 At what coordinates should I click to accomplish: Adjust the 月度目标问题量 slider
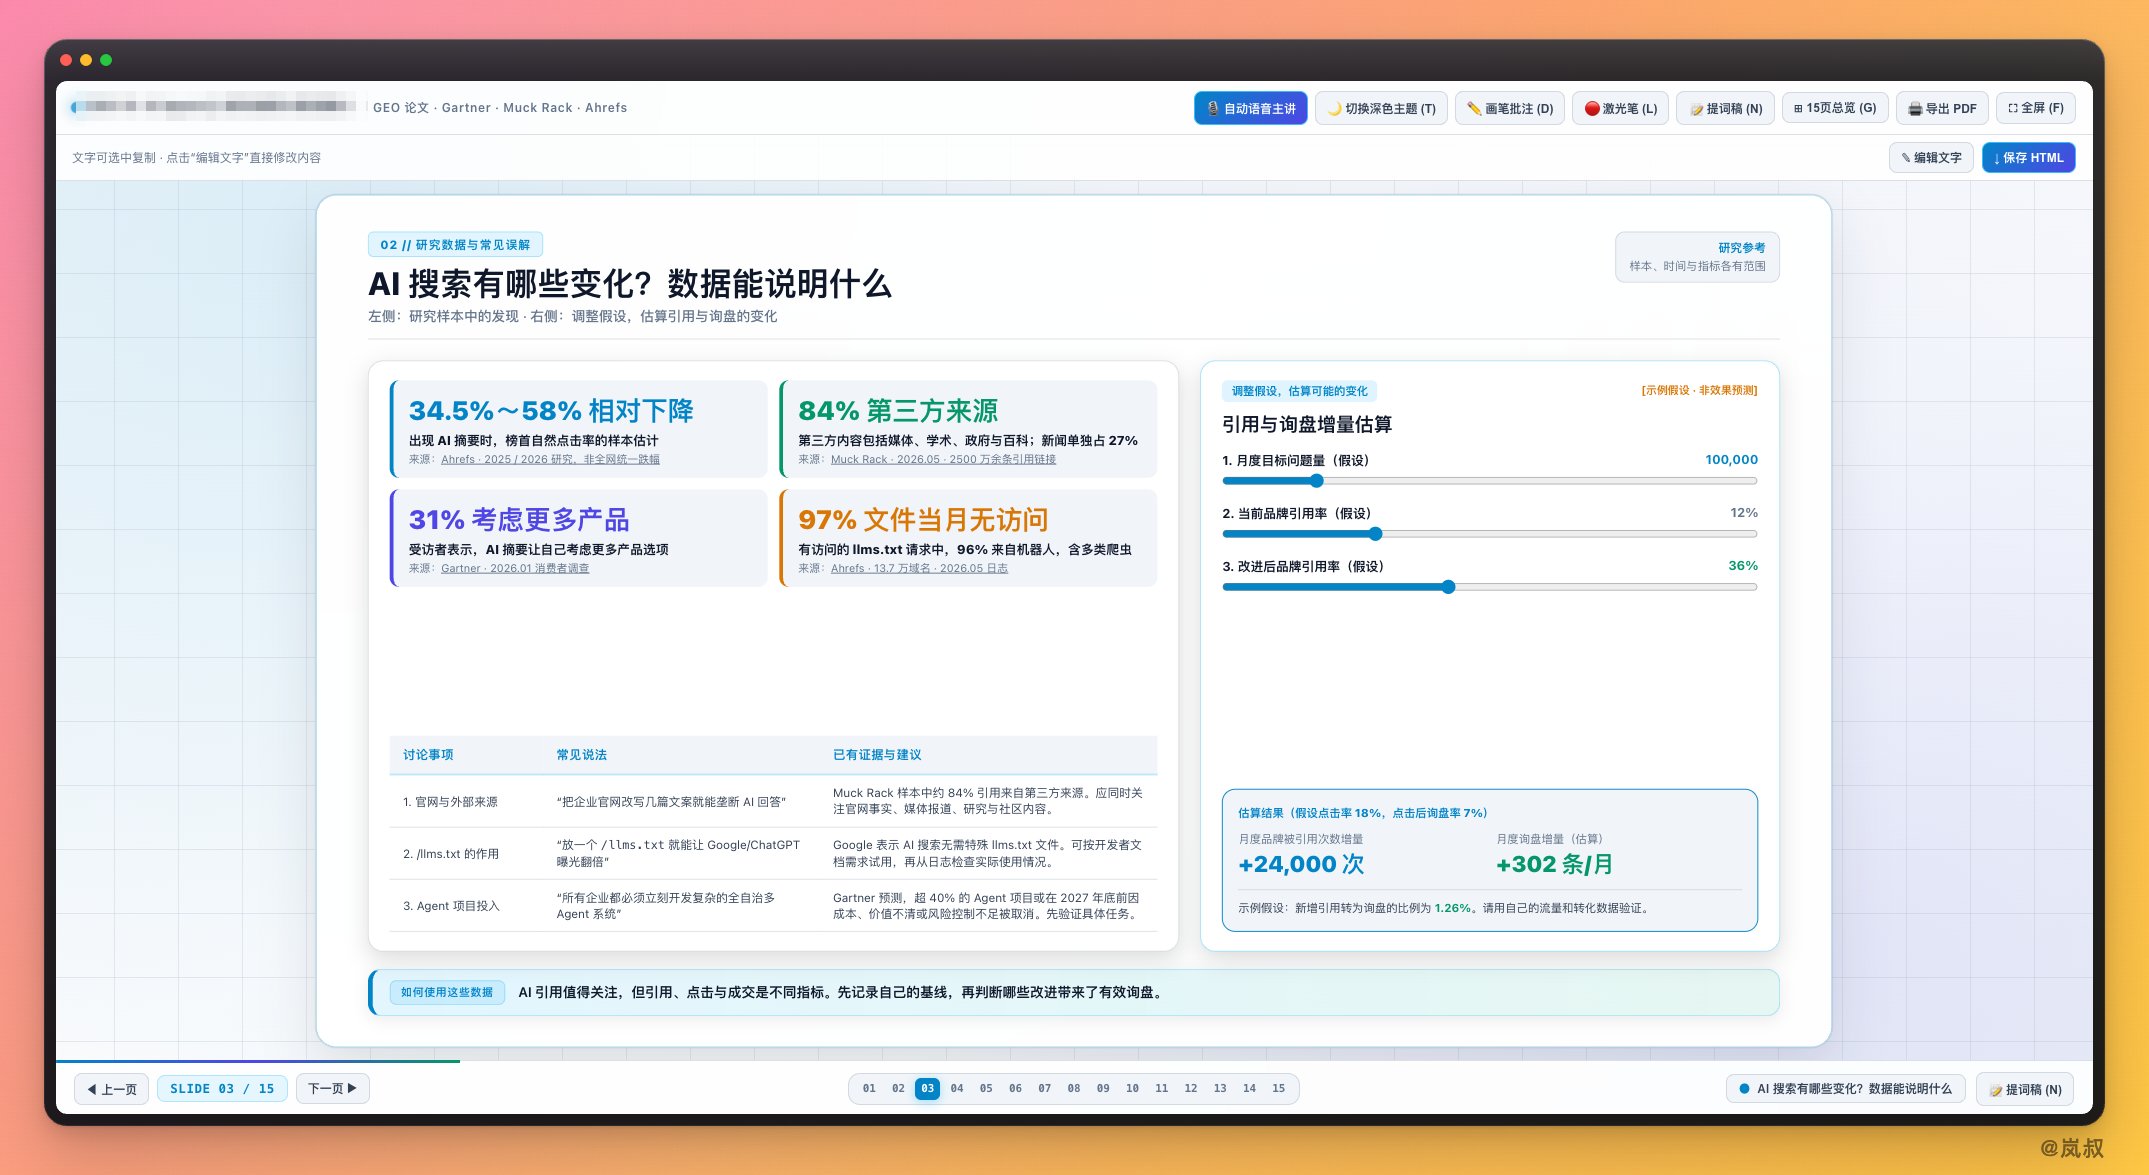pos(1489,481)
